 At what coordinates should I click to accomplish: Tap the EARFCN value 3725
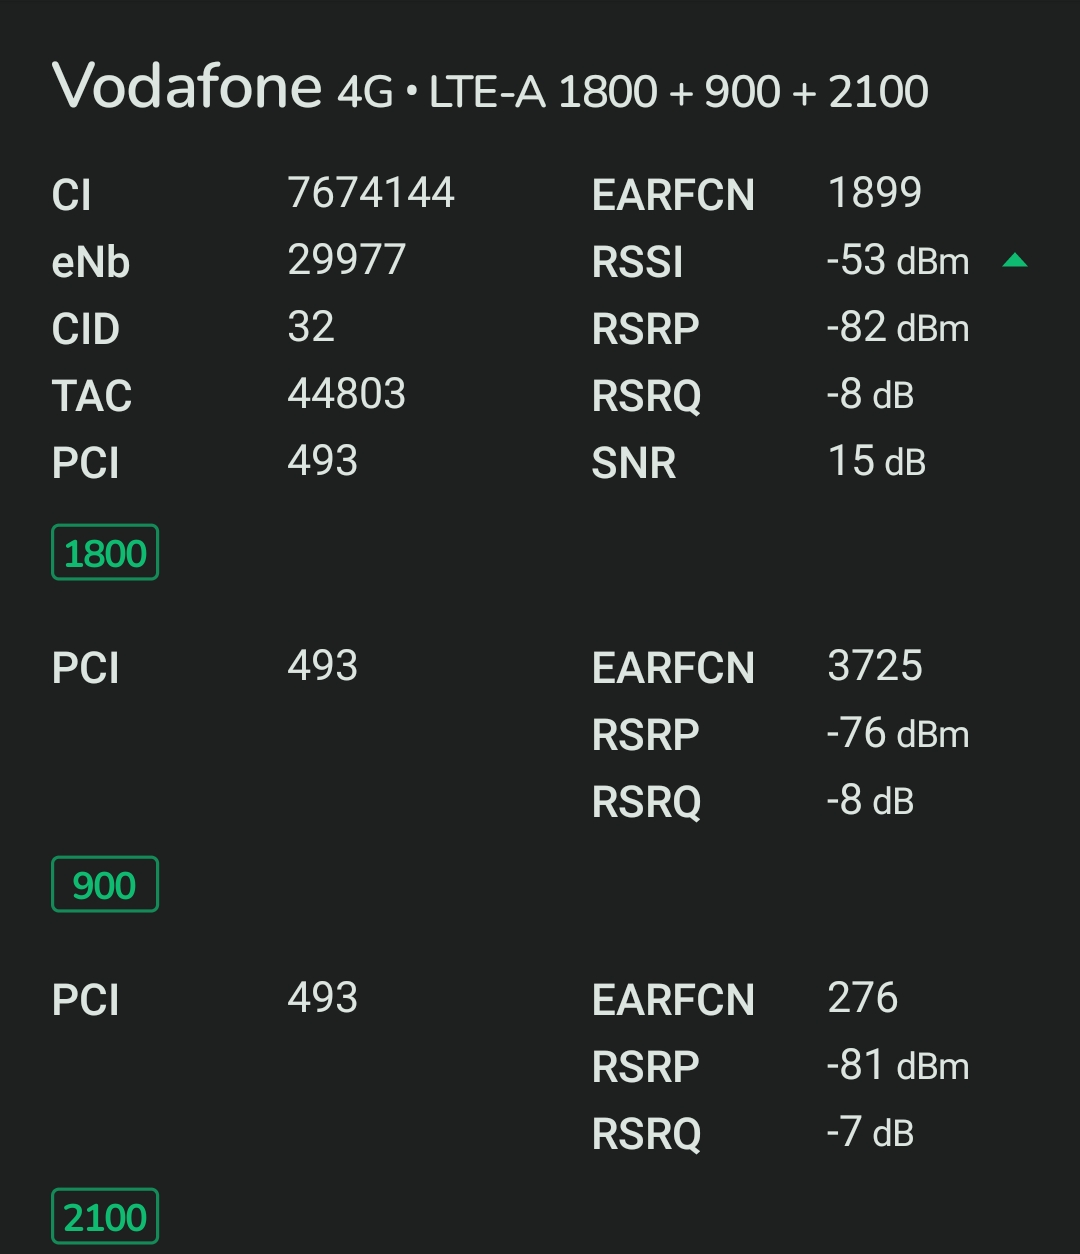(875, 666)
